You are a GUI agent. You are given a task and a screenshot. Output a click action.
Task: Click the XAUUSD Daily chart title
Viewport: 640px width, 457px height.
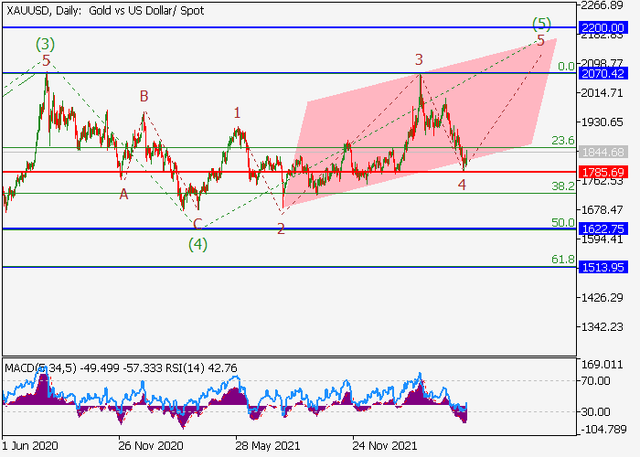105,11
